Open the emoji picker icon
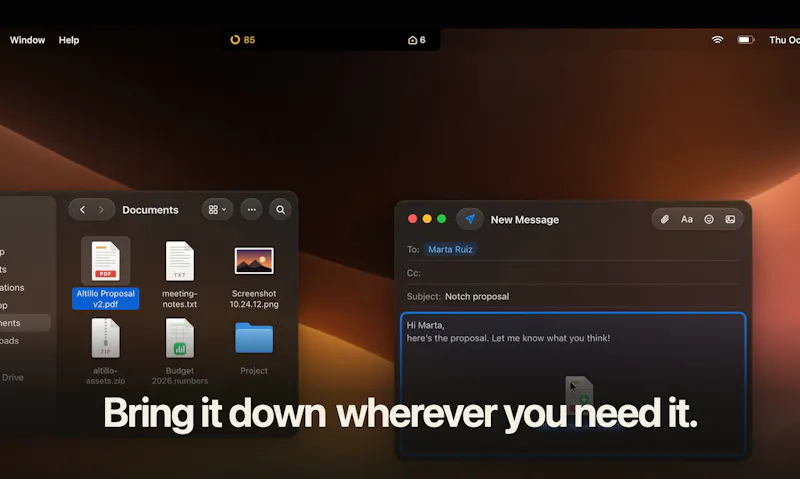This screenshot has height=479, width=800. (709, 219)
